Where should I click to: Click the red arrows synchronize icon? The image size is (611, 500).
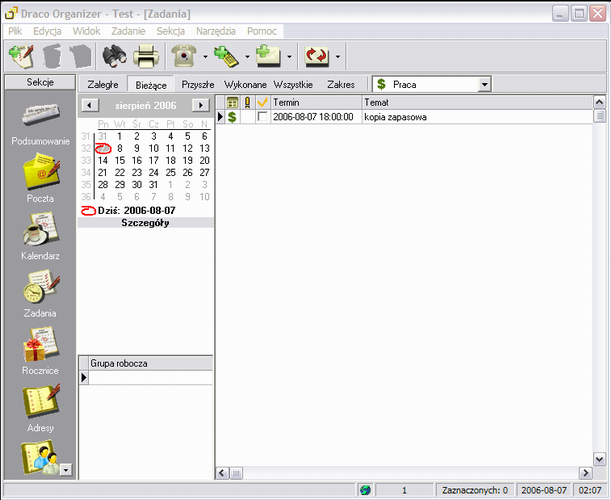(317, 57)
